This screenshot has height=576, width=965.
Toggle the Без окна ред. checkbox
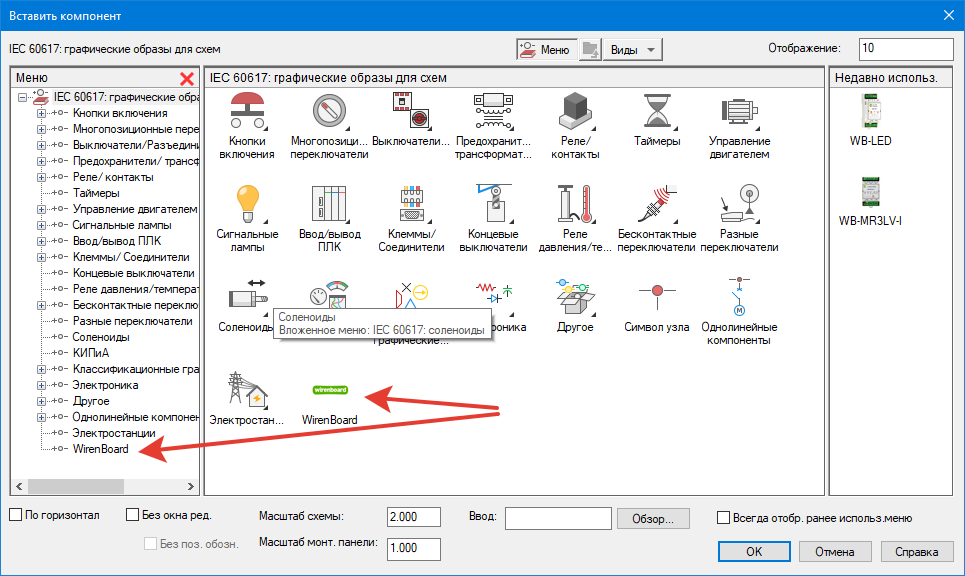(133, 516)
